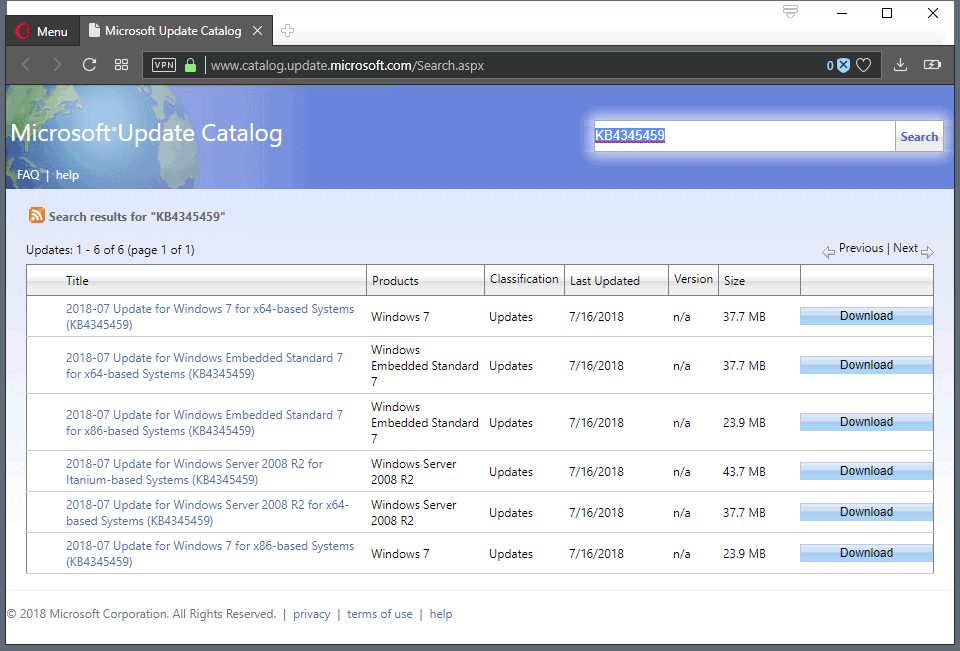Open the help link in header
Viewport: 960px width, 651px height.
[67, 175]
